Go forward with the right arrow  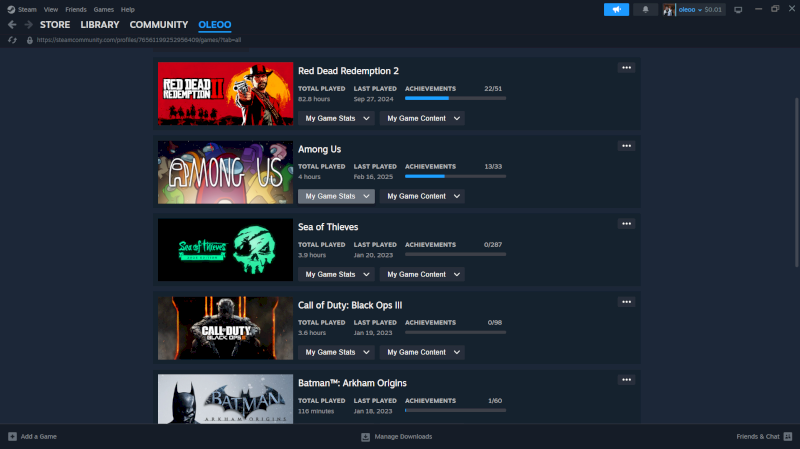click(29, 24)
